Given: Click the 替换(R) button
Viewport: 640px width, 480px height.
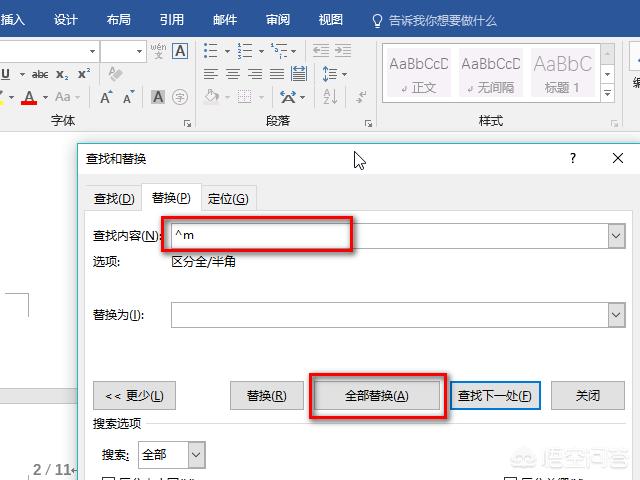Looking at the screenshot, I should click(267, 396).
